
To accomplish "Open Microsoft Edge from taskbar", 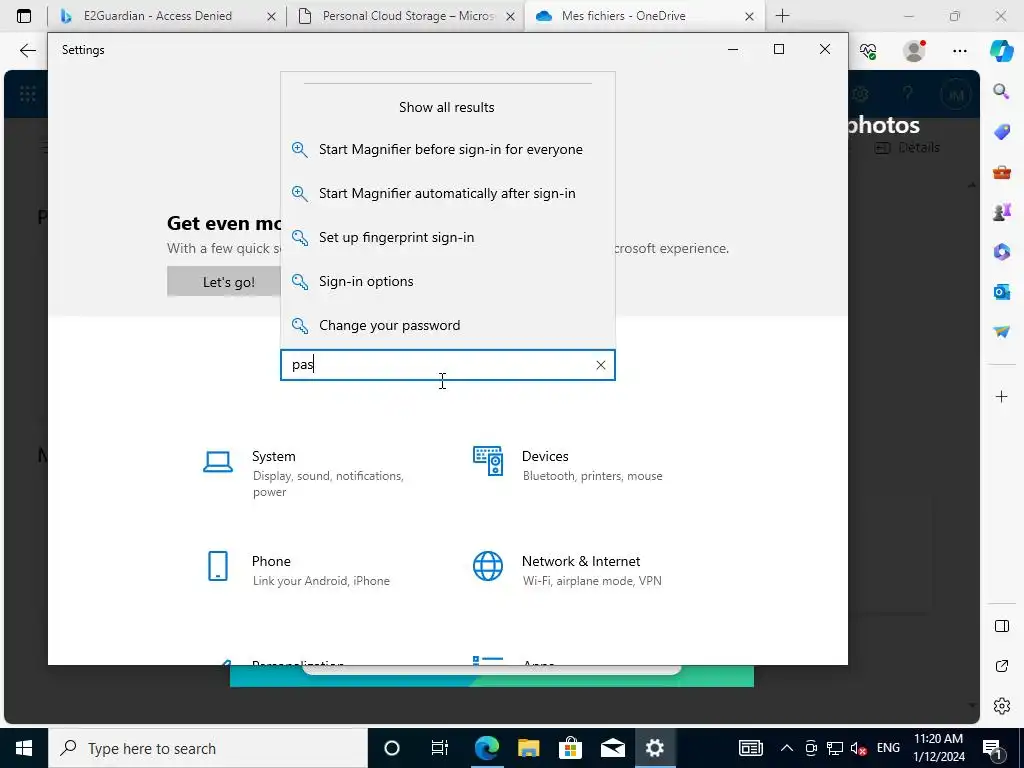I will tap(487, 748).
